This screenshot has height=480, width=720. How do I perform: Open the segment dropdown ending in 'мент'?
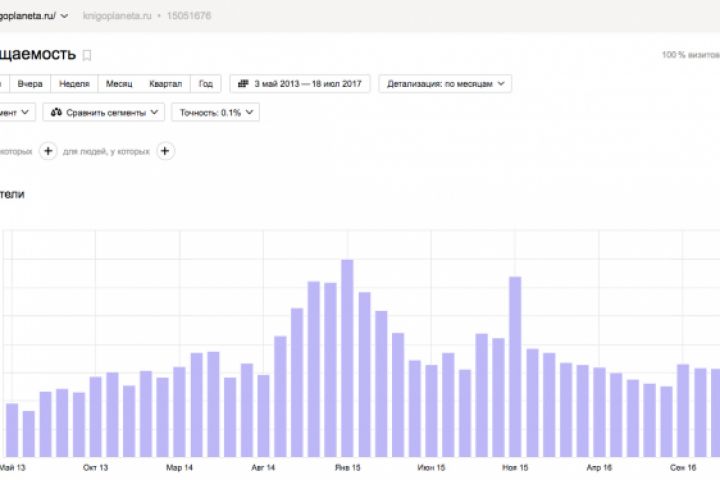pyautogui.click(x=16, y=112)
